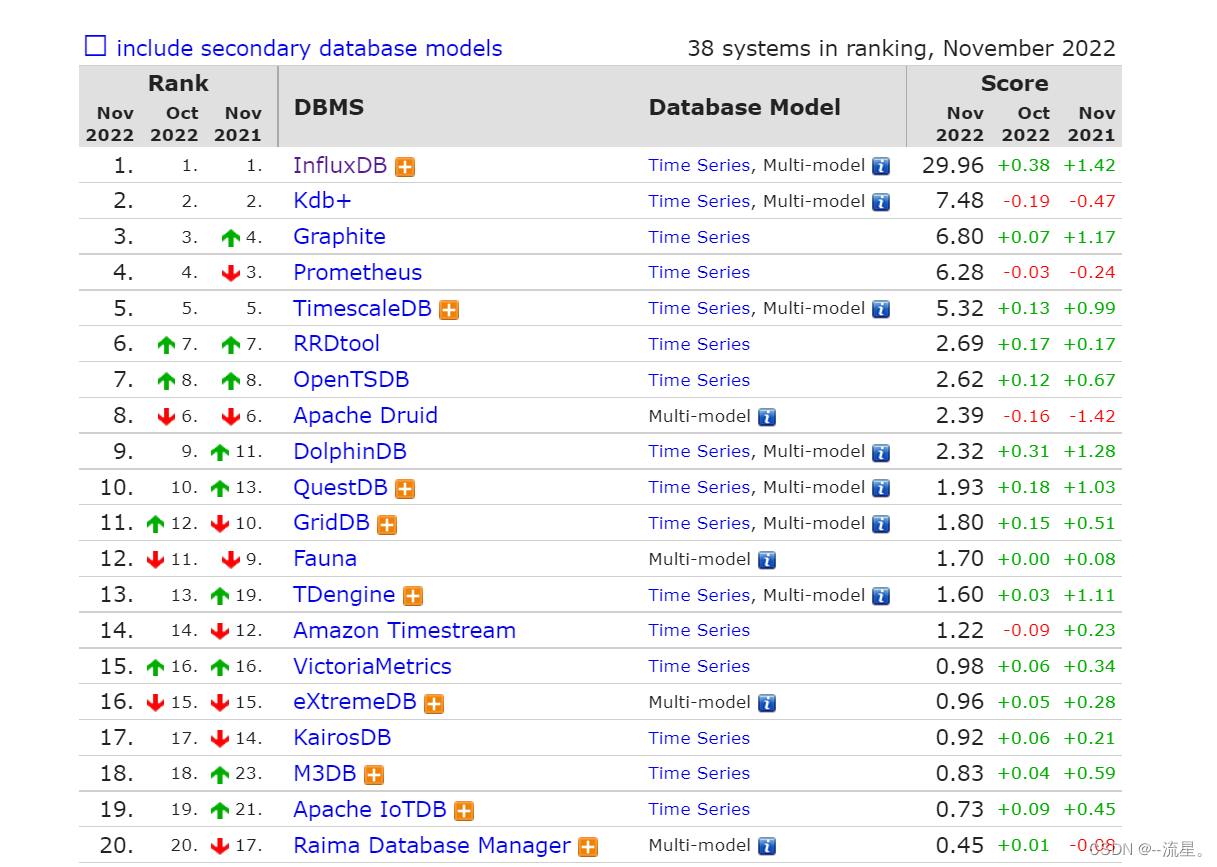The height and width of the screenshot is (867, 1217).
Task: Click the DBMS column header
Action: (329, 107)
